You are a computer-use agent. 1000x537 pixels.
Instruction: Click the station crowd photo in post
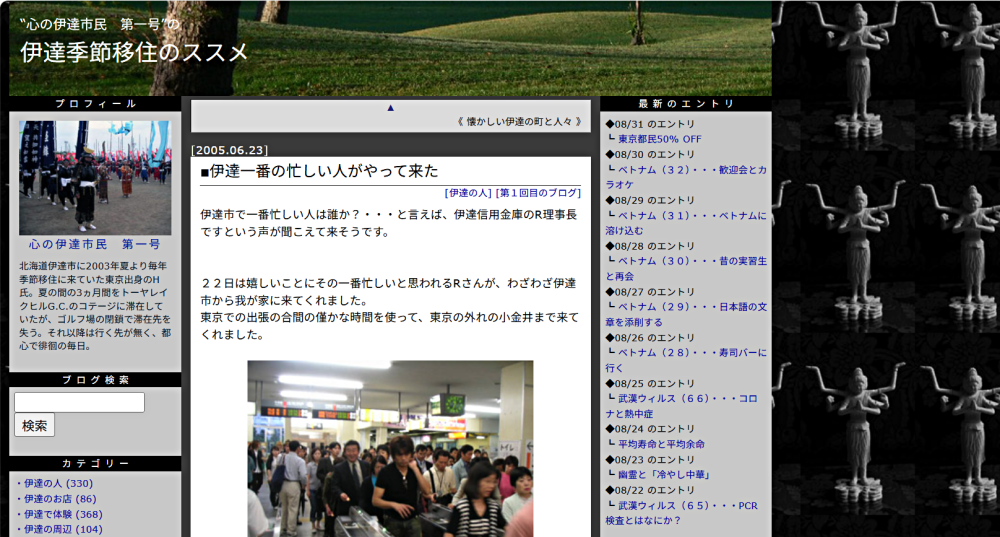point(390,448)
